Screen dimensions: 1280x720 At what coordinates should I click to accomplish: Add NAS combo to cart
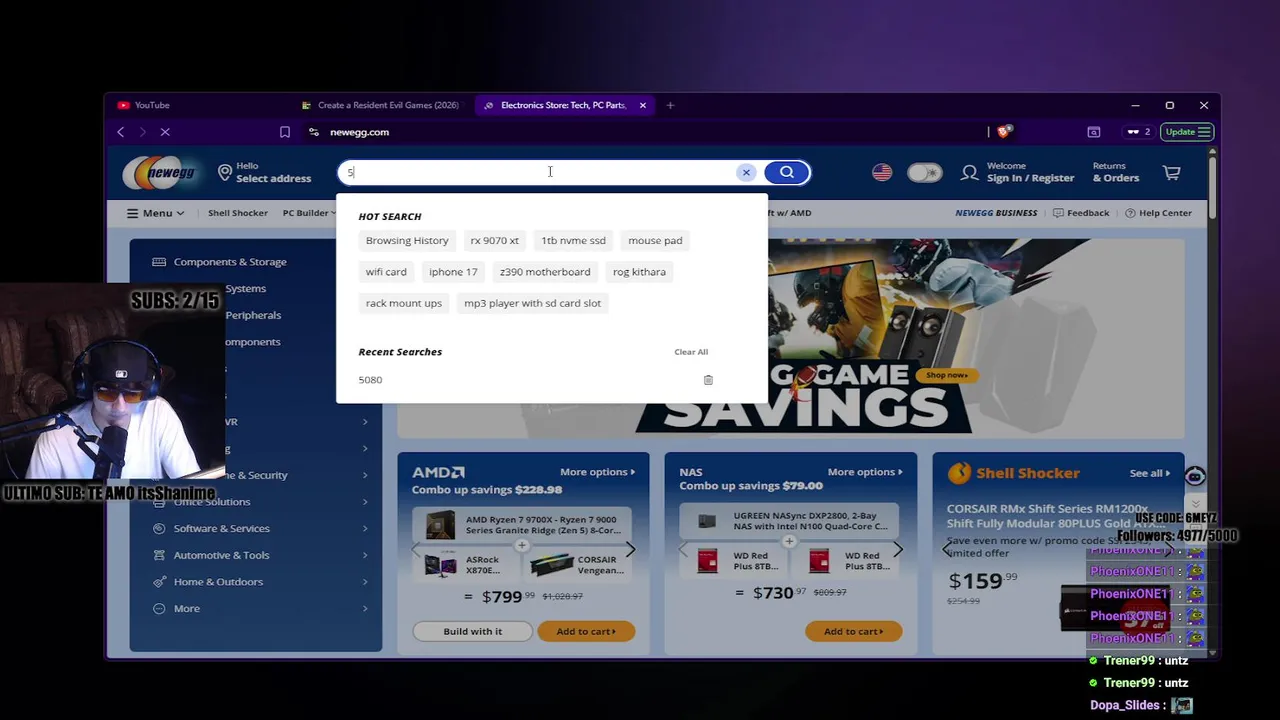point(853,631)
